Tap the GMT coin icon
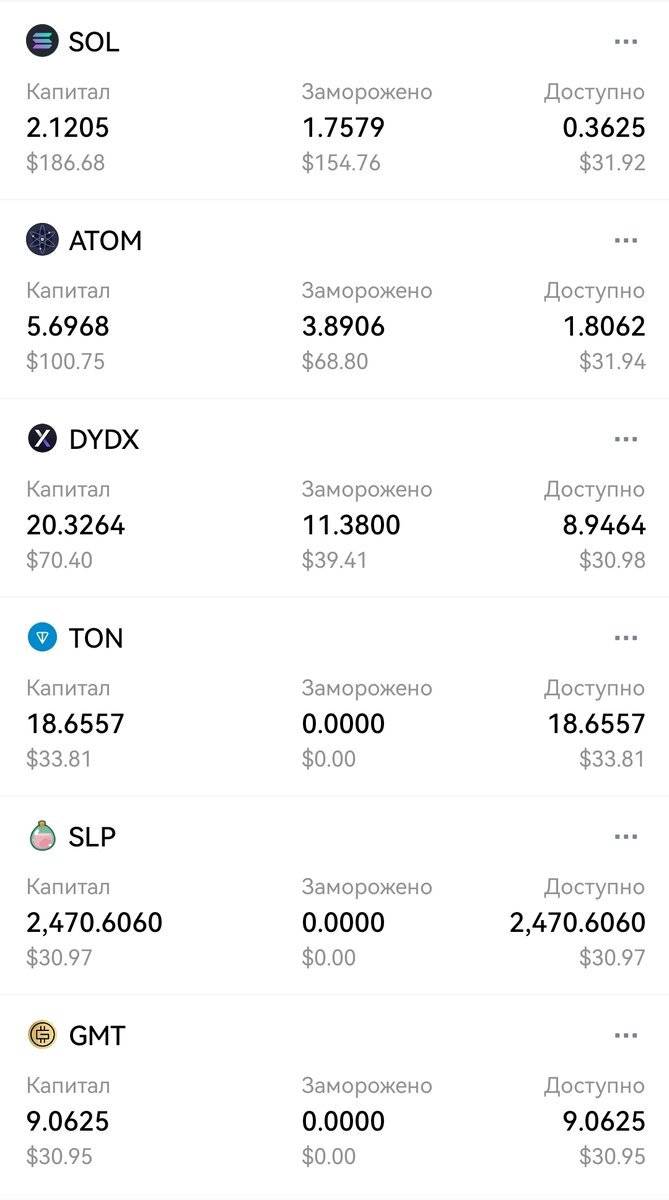The height and width of the screenshot is (1200, 669). tap(42, 1035)
